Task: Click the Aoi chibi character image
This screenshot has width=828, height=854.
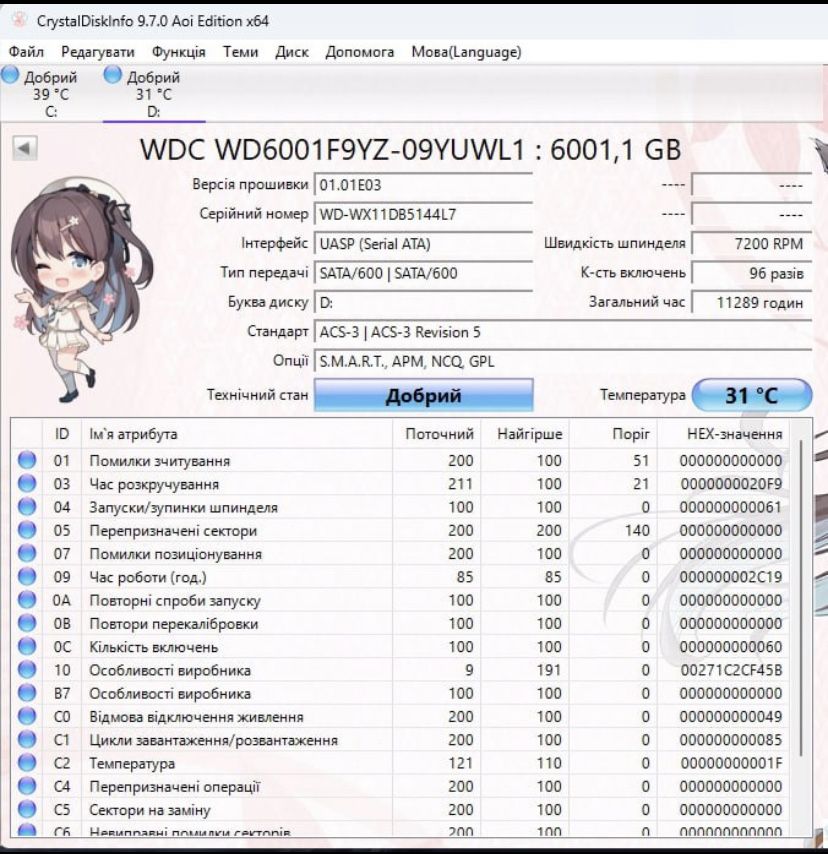Action: coord(82,289)
